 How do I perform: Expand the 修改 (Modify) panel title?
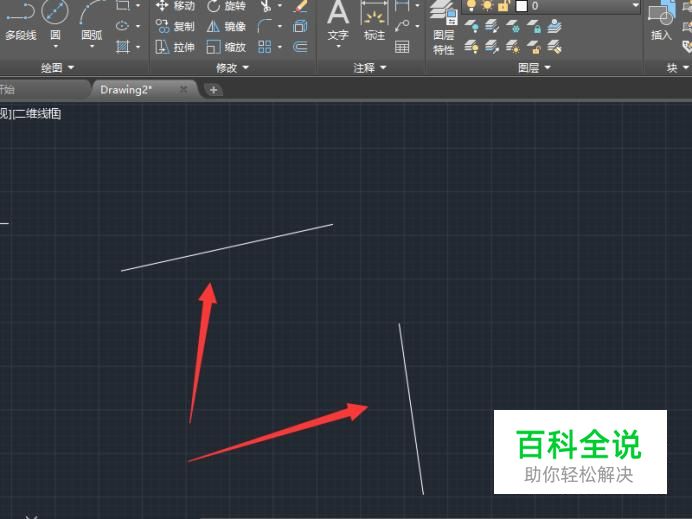(232, 68)
